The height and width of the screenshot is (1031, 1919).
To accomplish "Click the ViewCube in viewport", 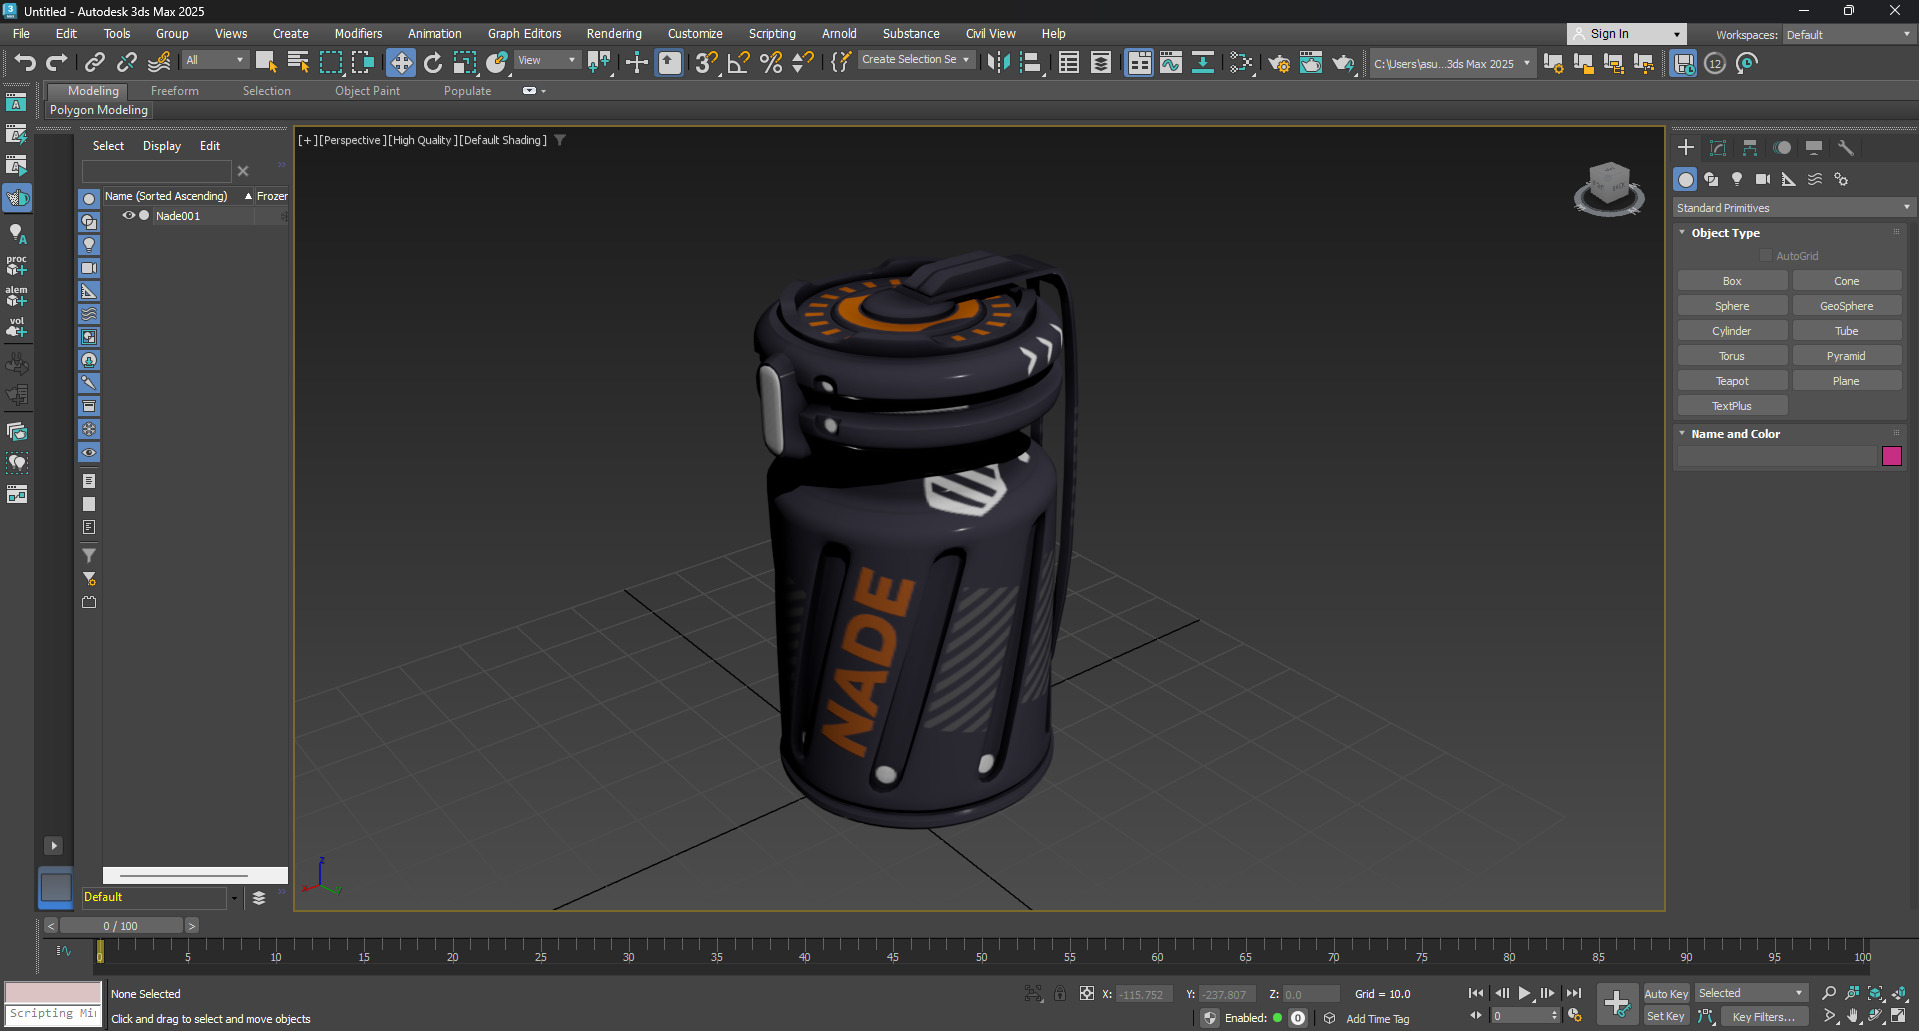I will pos(1608,188).
